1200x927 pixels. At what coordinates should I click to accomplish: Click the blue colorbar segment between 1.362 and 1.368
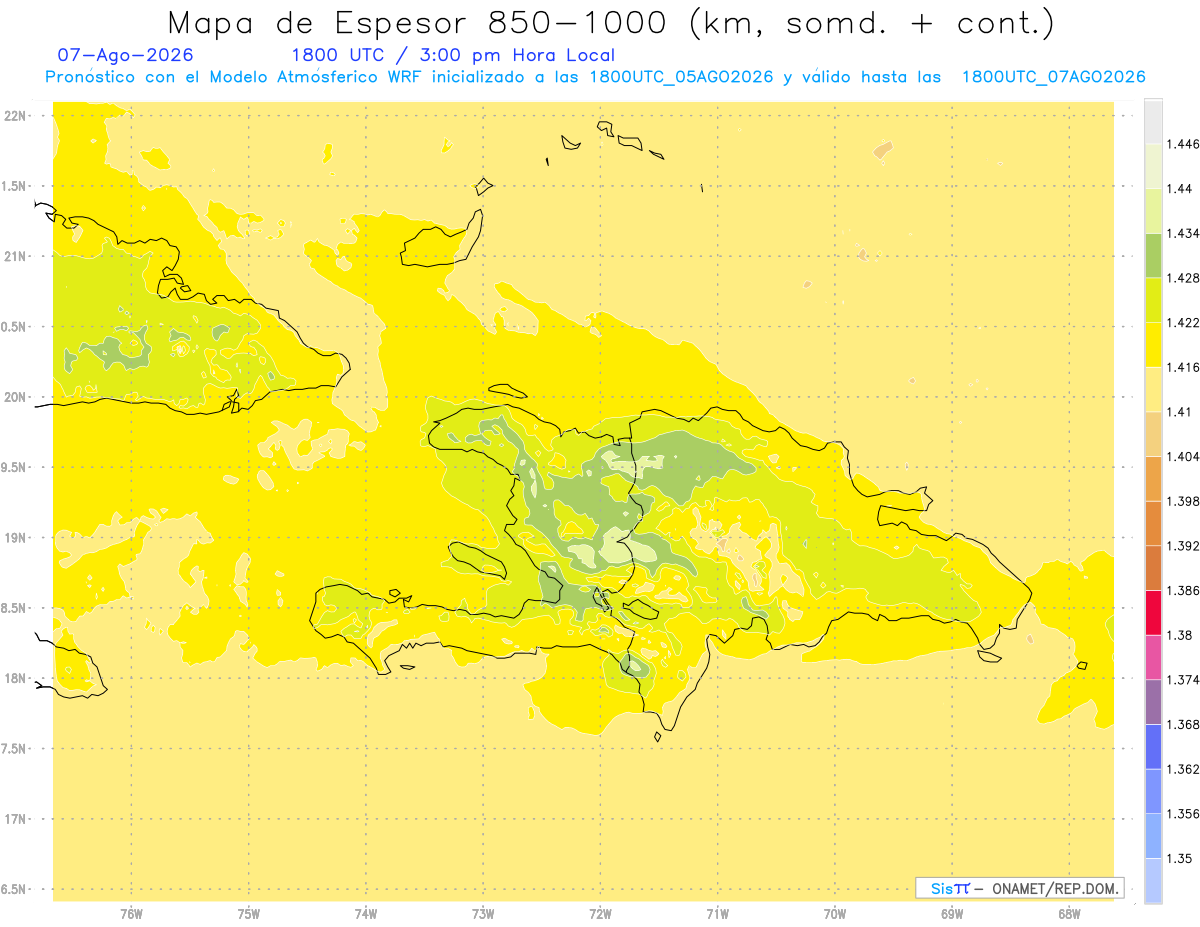[x=1153, y=747]
